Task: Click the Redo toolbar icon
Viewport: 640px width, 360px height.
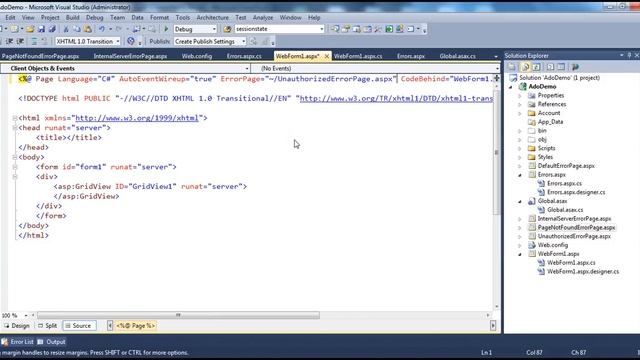Action: [x=119, y=29]
